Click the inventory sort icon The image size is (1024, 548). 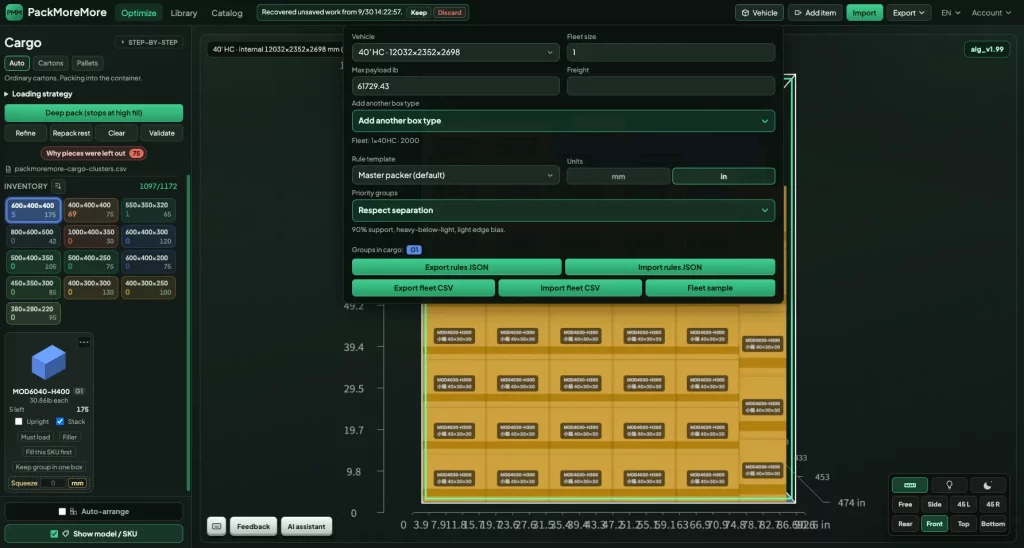pos(57,186)
